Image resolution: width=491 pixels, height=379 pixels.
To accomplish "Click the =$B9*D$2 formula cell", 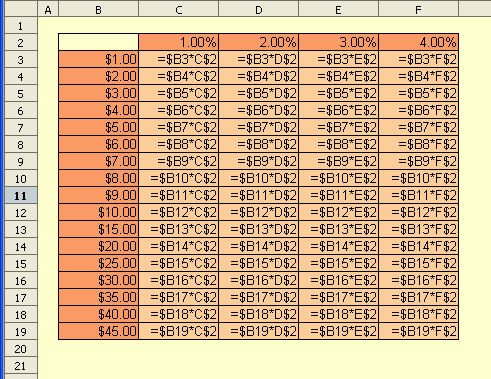I will (x=259, y=161).
